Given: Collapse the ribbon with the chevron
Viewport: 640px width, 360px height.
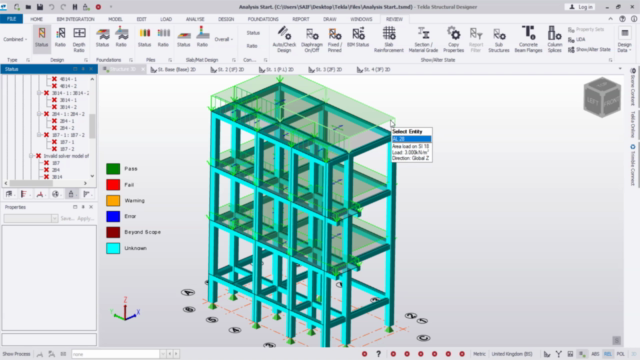Looking at the screenshot, I should coord(611,19).
